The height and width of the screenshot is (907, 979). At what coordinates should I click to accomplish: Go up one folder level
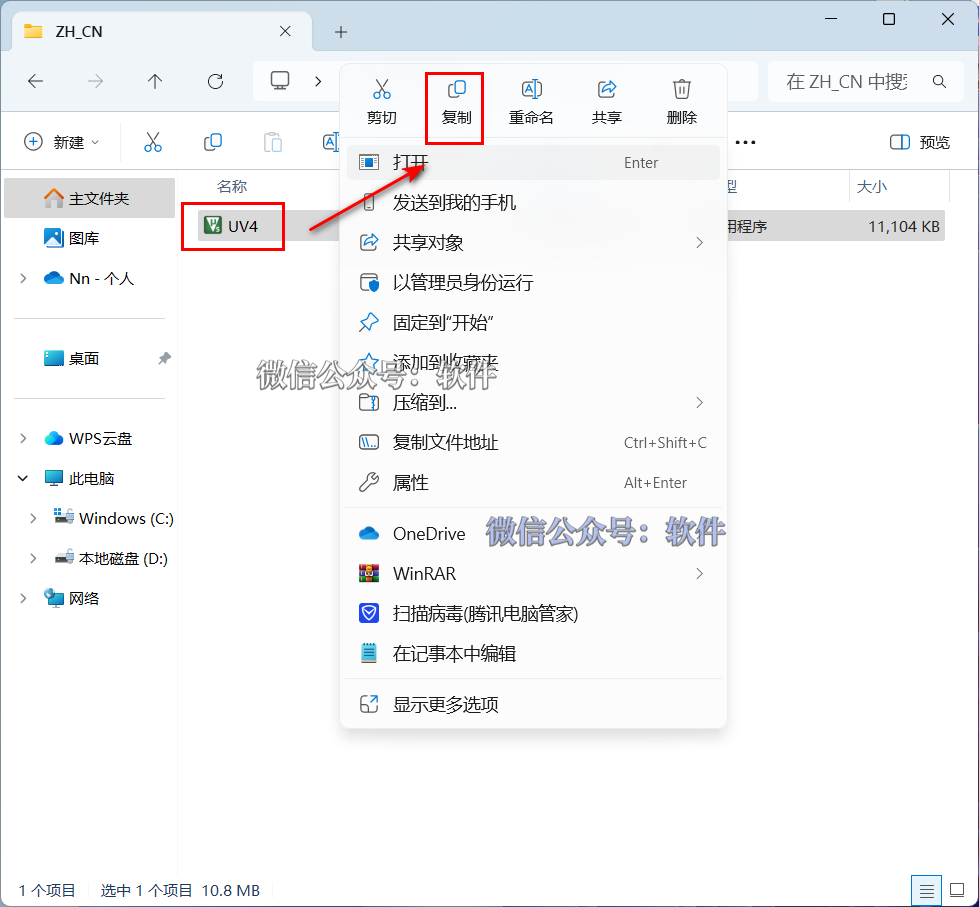pyautogui.click(x=155, y=81)
